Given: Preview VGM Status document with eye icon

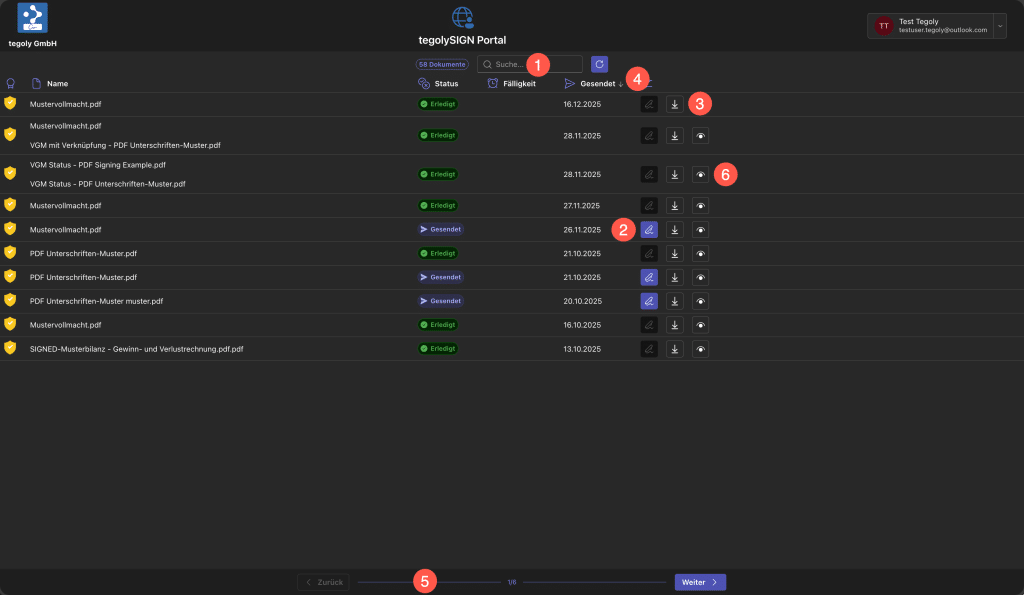Looking at the screenshot, I should click(x=701, y=174).
